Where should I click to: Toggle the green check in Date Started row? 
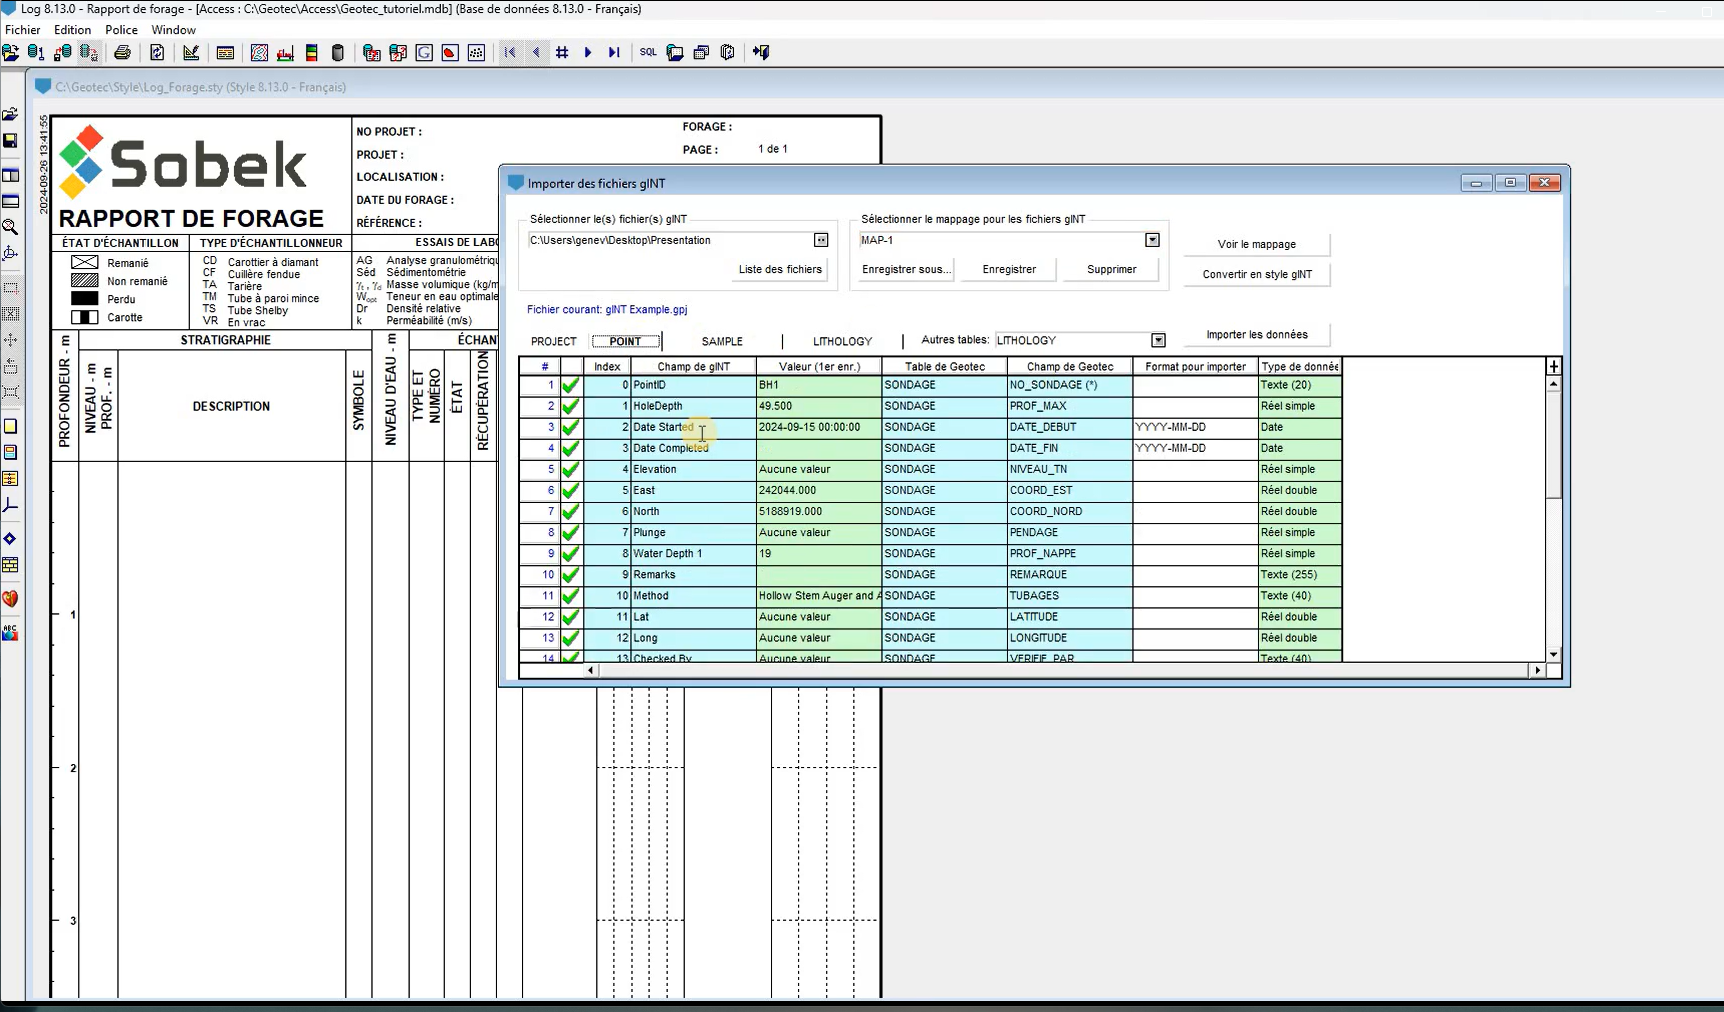(571, 427)
